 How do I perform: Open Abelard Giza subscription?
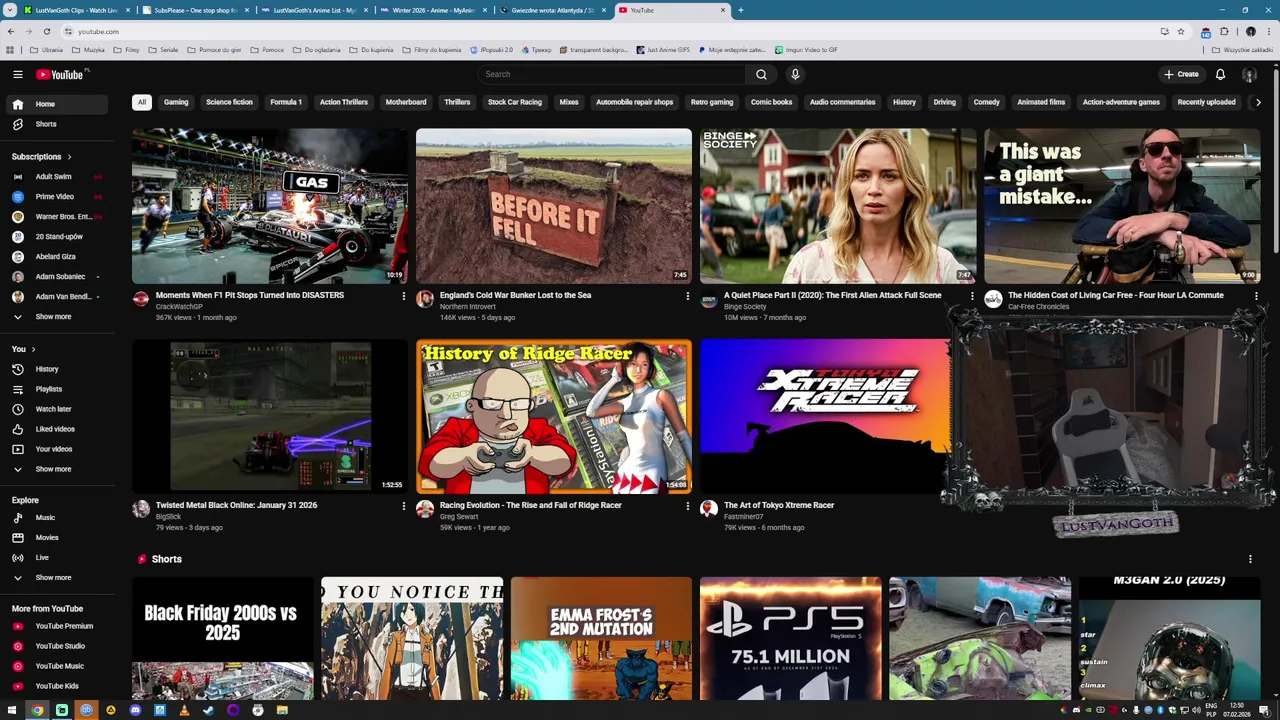click(x=58, y=257)
